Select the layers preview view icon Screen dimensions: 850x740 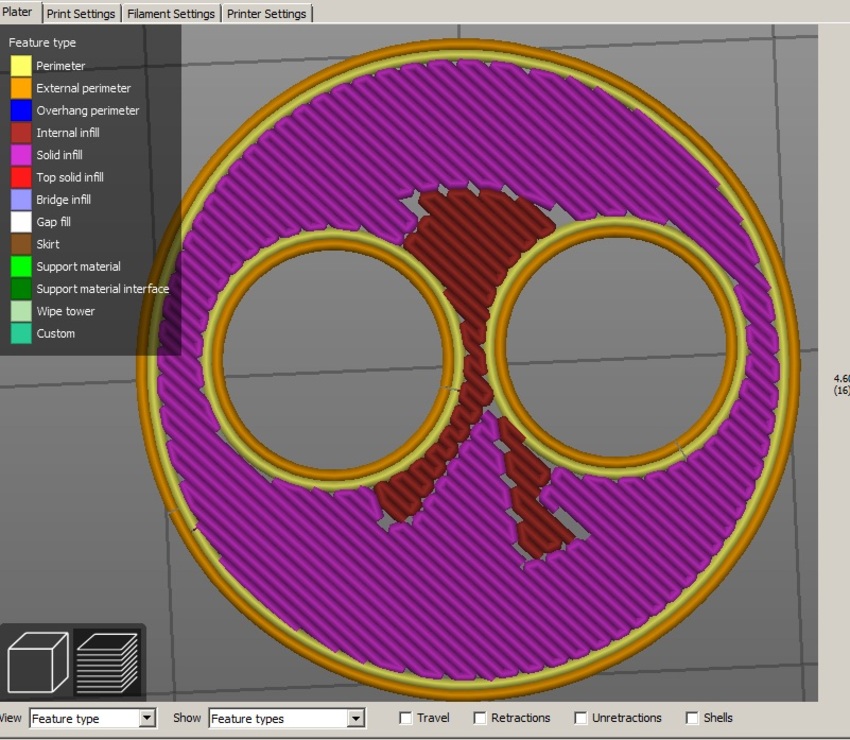coord(106,662)
